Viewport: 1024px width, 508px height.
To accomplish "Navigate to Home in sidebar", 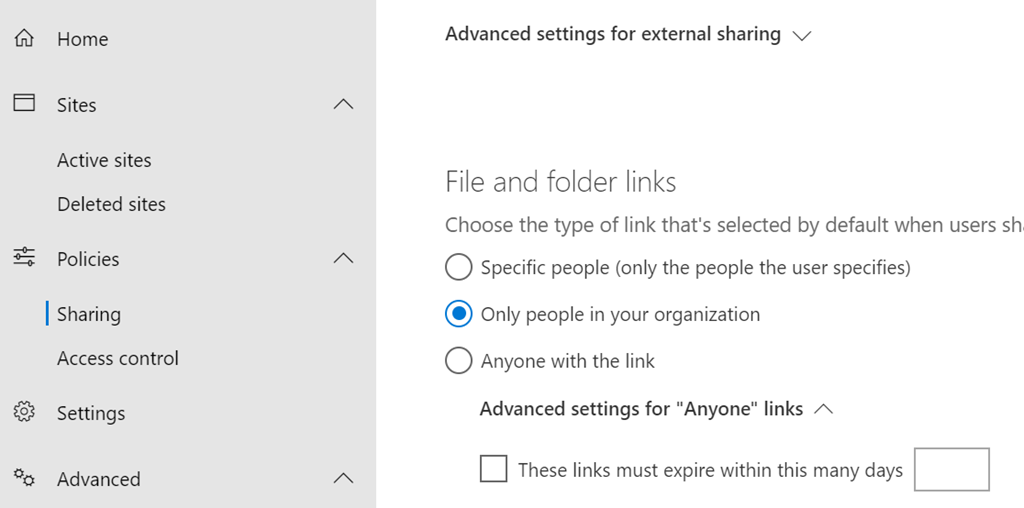I will tap(82, 39).
